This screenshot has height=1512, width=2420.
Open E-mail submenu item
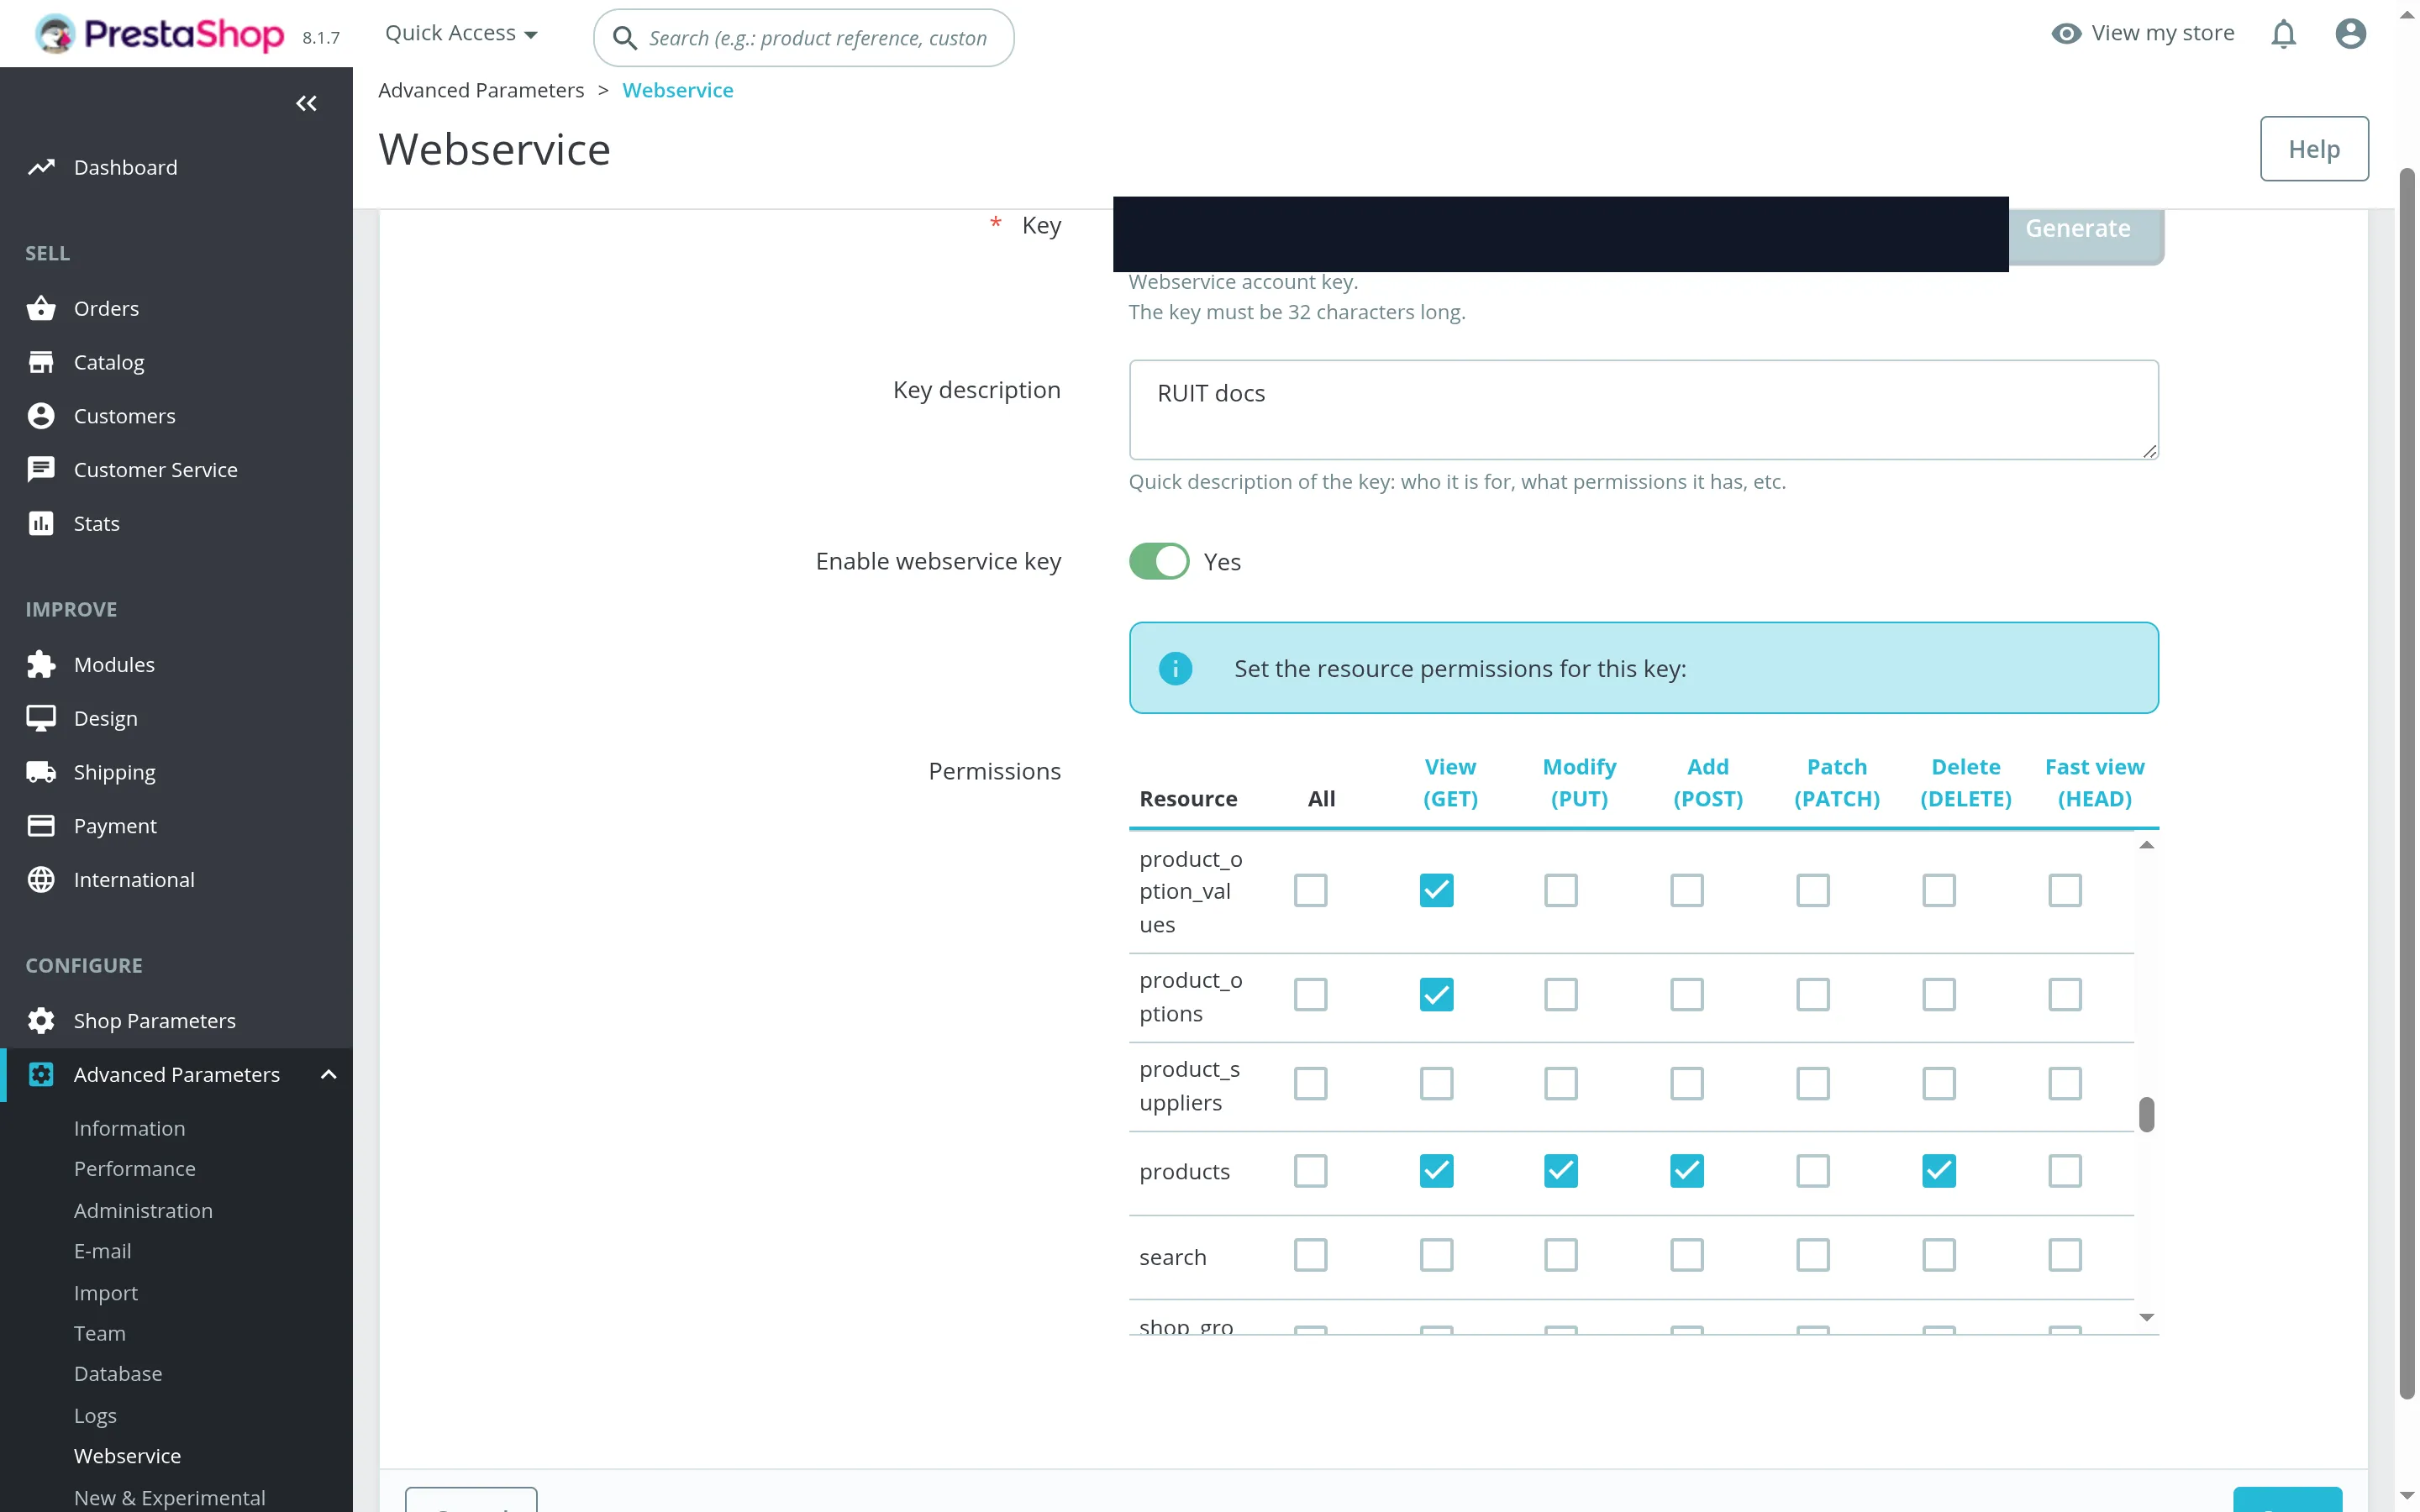(102, 1251)
